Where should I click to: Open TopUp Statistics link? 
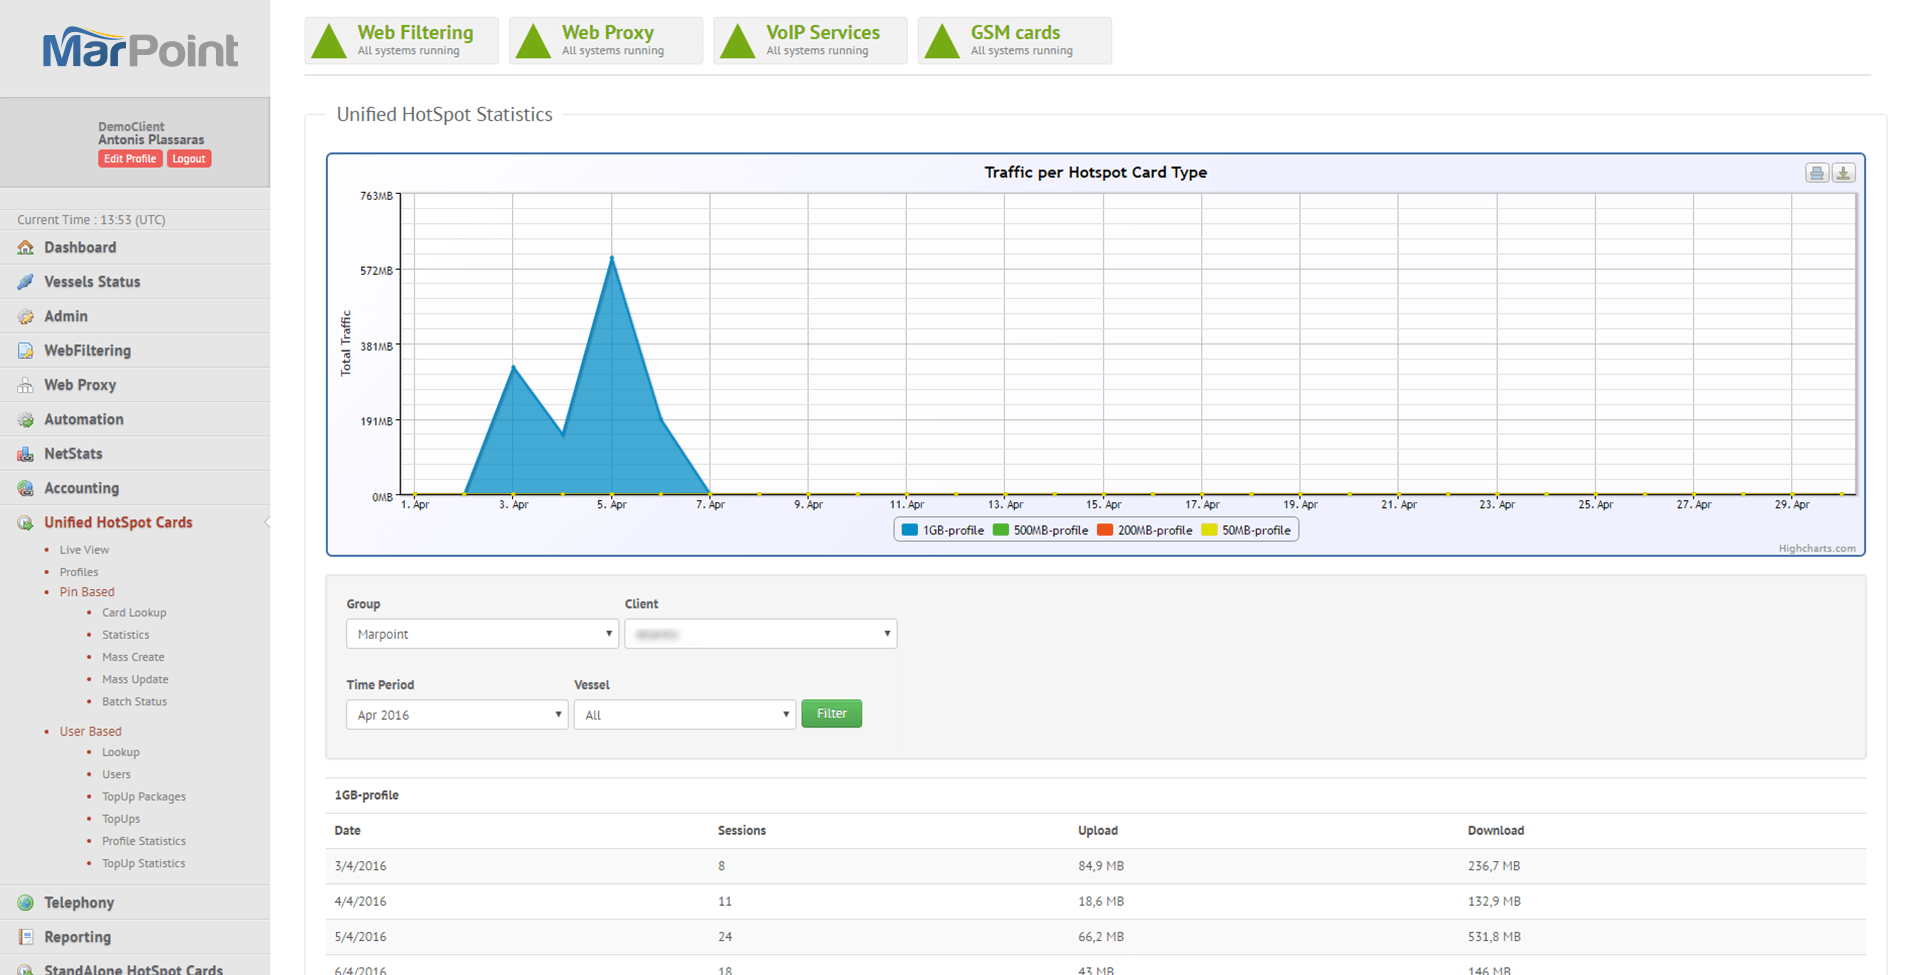(x=143, y=864)
